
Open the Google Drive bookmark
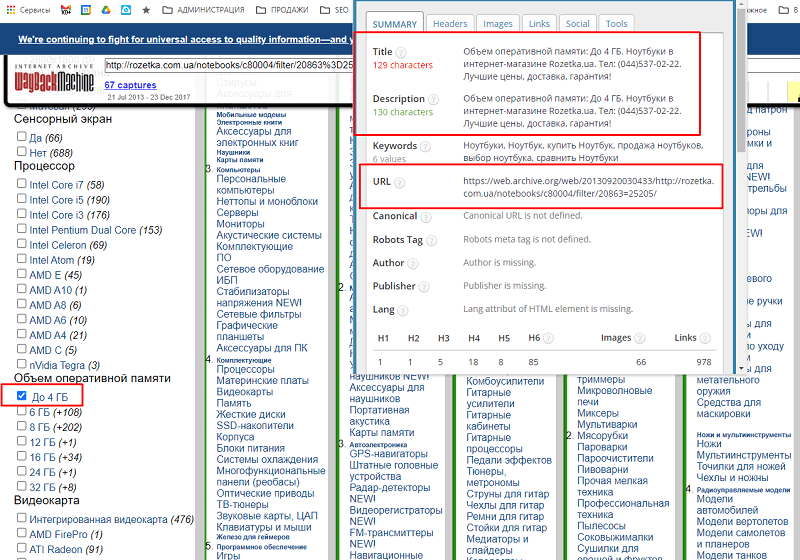coord(106,10)
